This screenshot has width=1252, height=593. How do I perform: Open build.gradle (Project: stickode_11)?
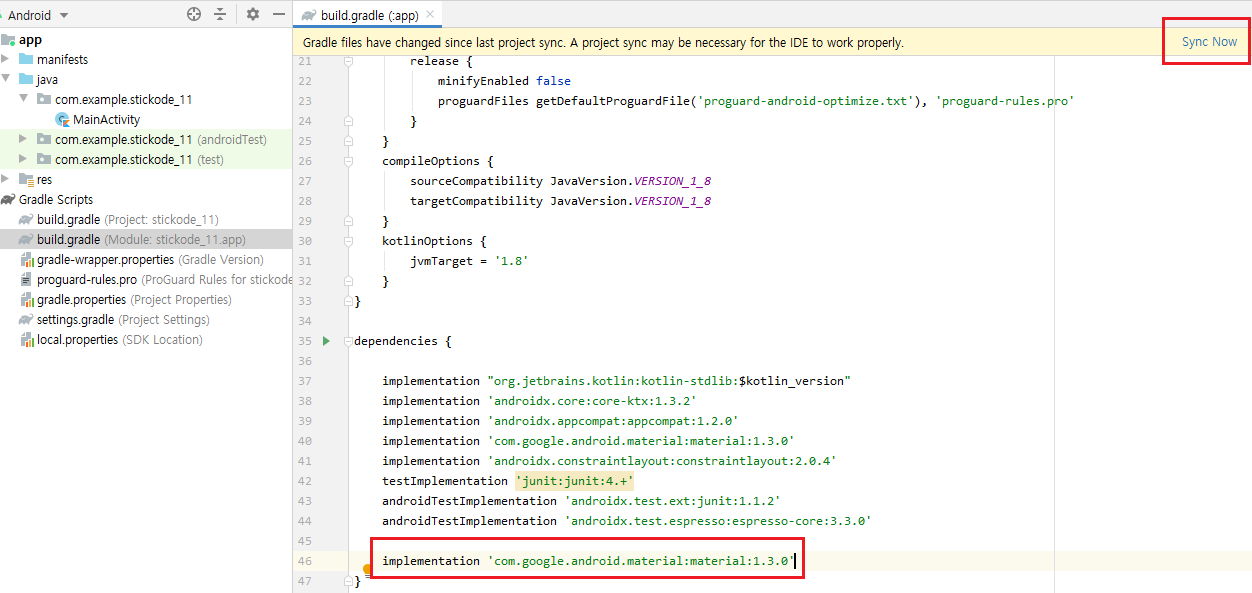tap(128, 220)
